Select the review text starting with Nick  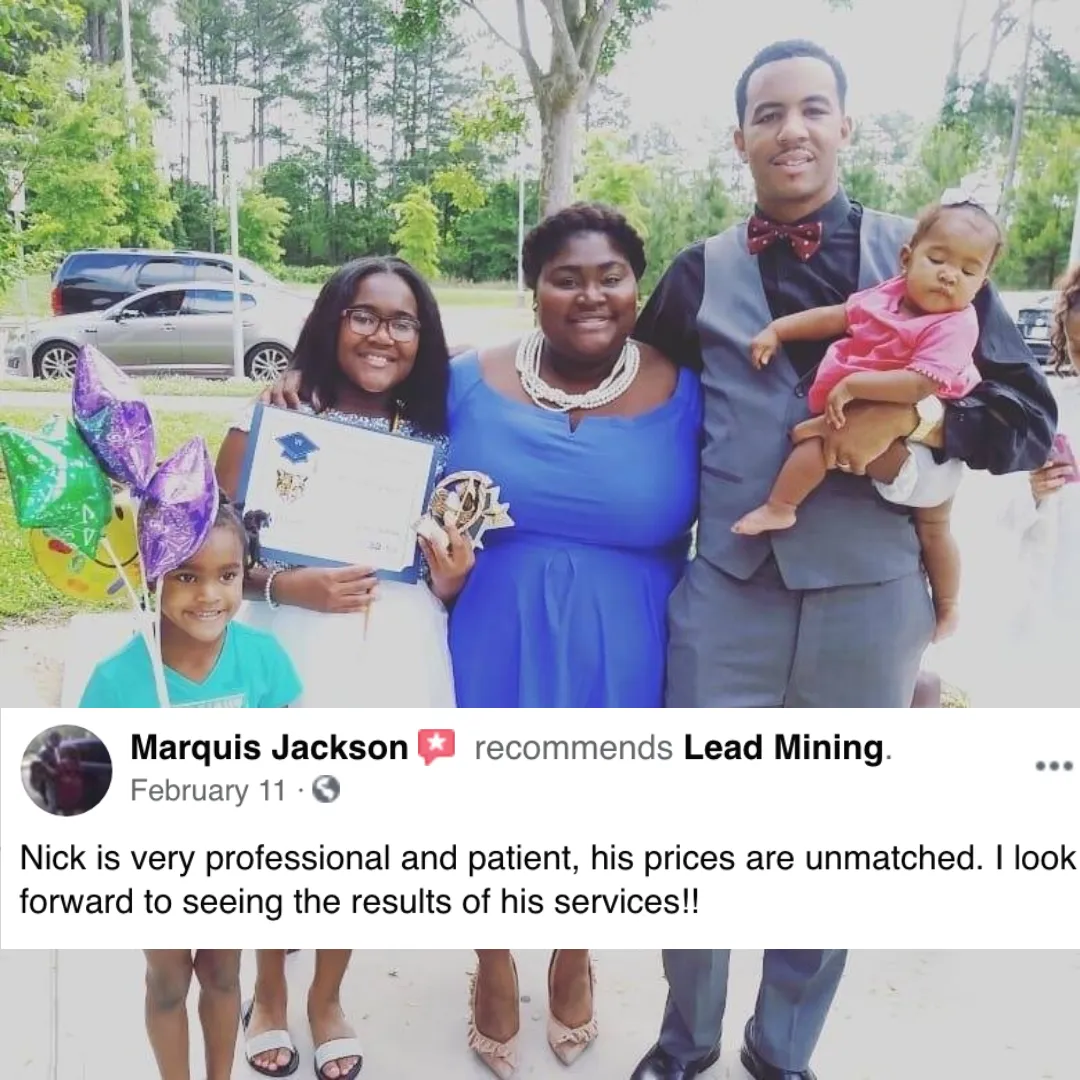coord(547,880)
